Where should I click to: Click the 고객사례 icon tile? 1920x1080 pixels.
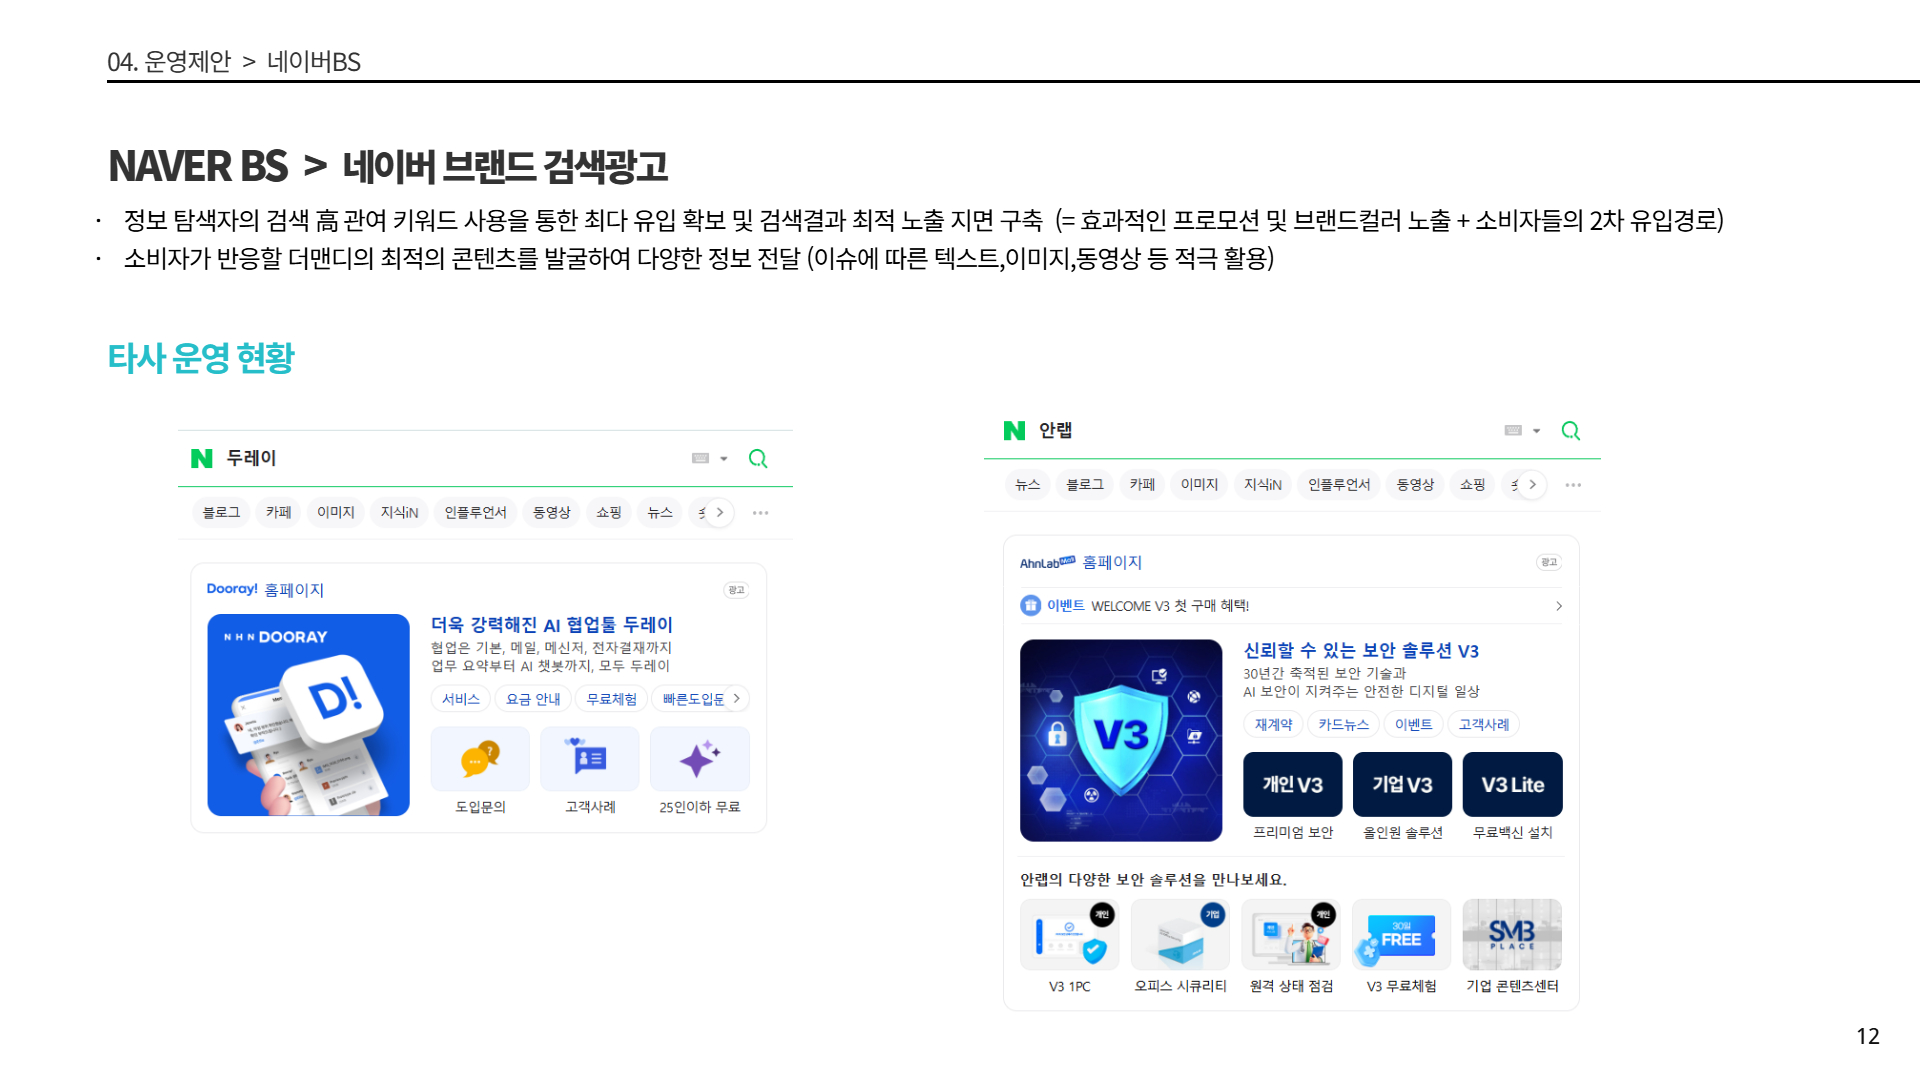pos(590,760)
